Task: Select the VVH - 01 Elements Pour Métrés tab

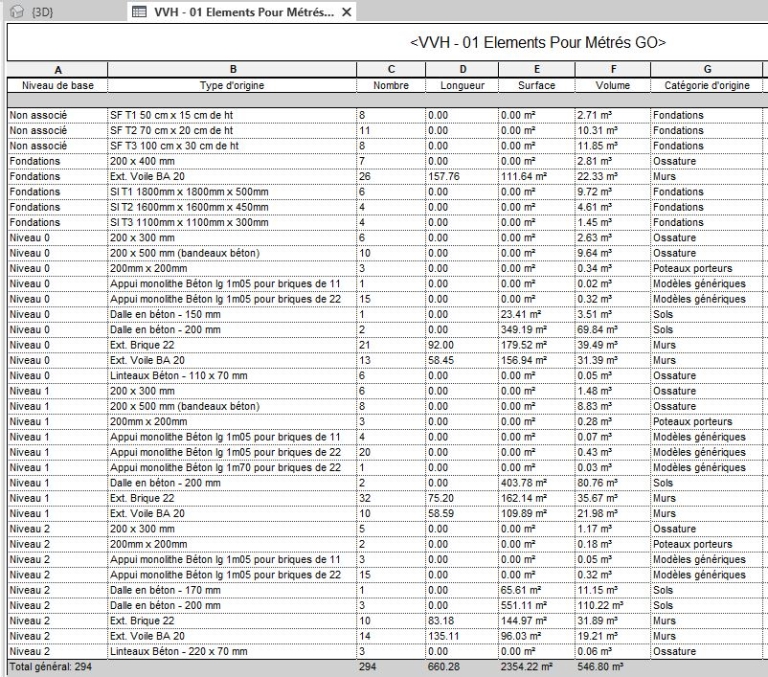Action: pyautogui.click(x=243, y=12)
